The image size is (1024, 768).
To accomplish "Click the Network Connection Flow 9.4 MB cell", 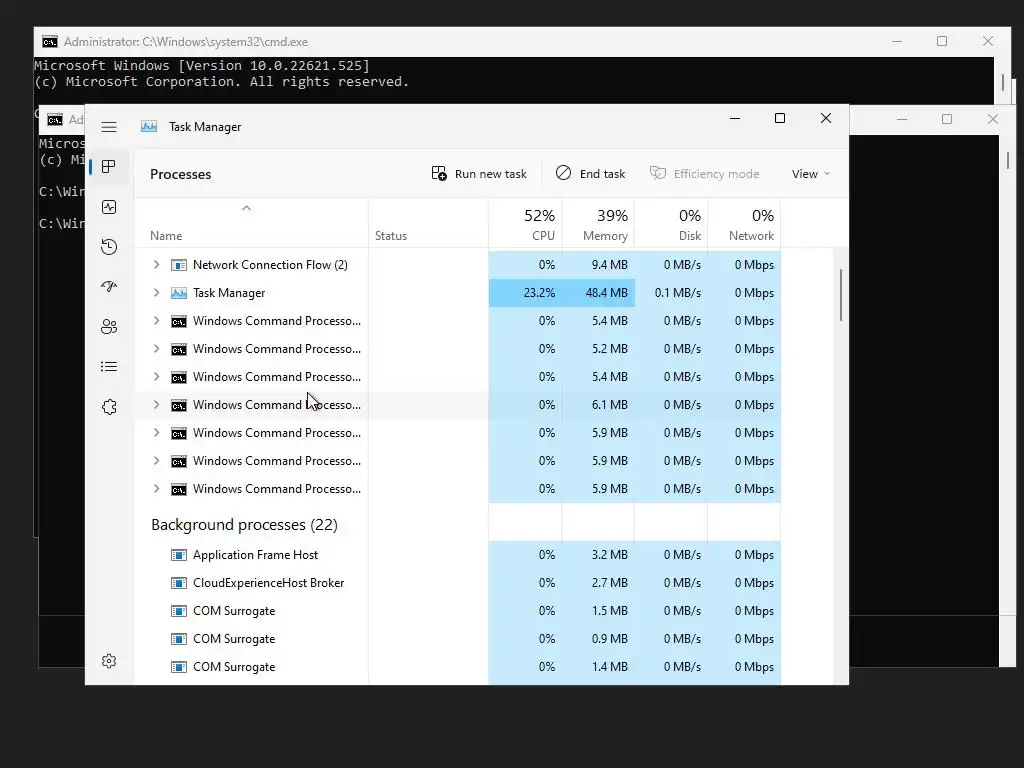I will tap(598, 264).
